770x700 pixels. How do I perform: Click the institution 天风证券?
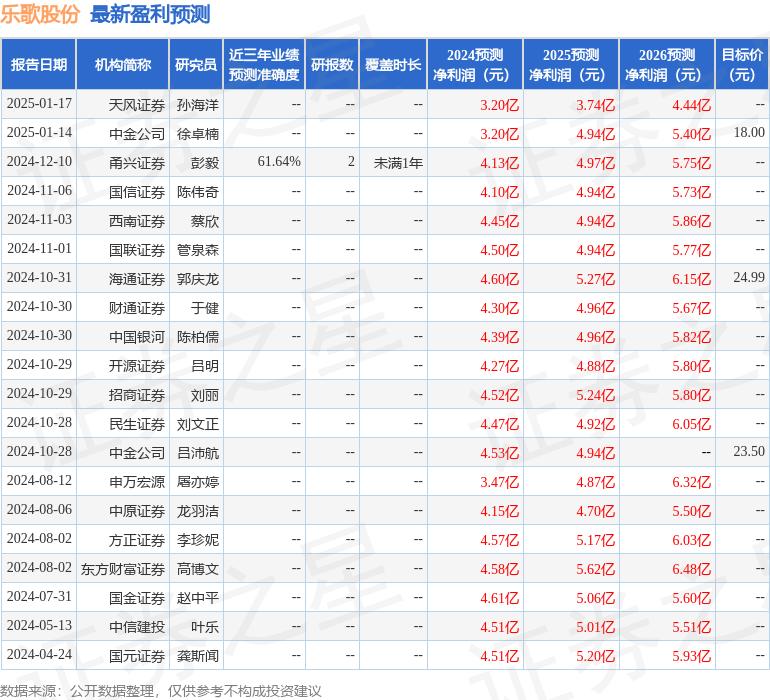pyautogui.click(x=137, y=105)
